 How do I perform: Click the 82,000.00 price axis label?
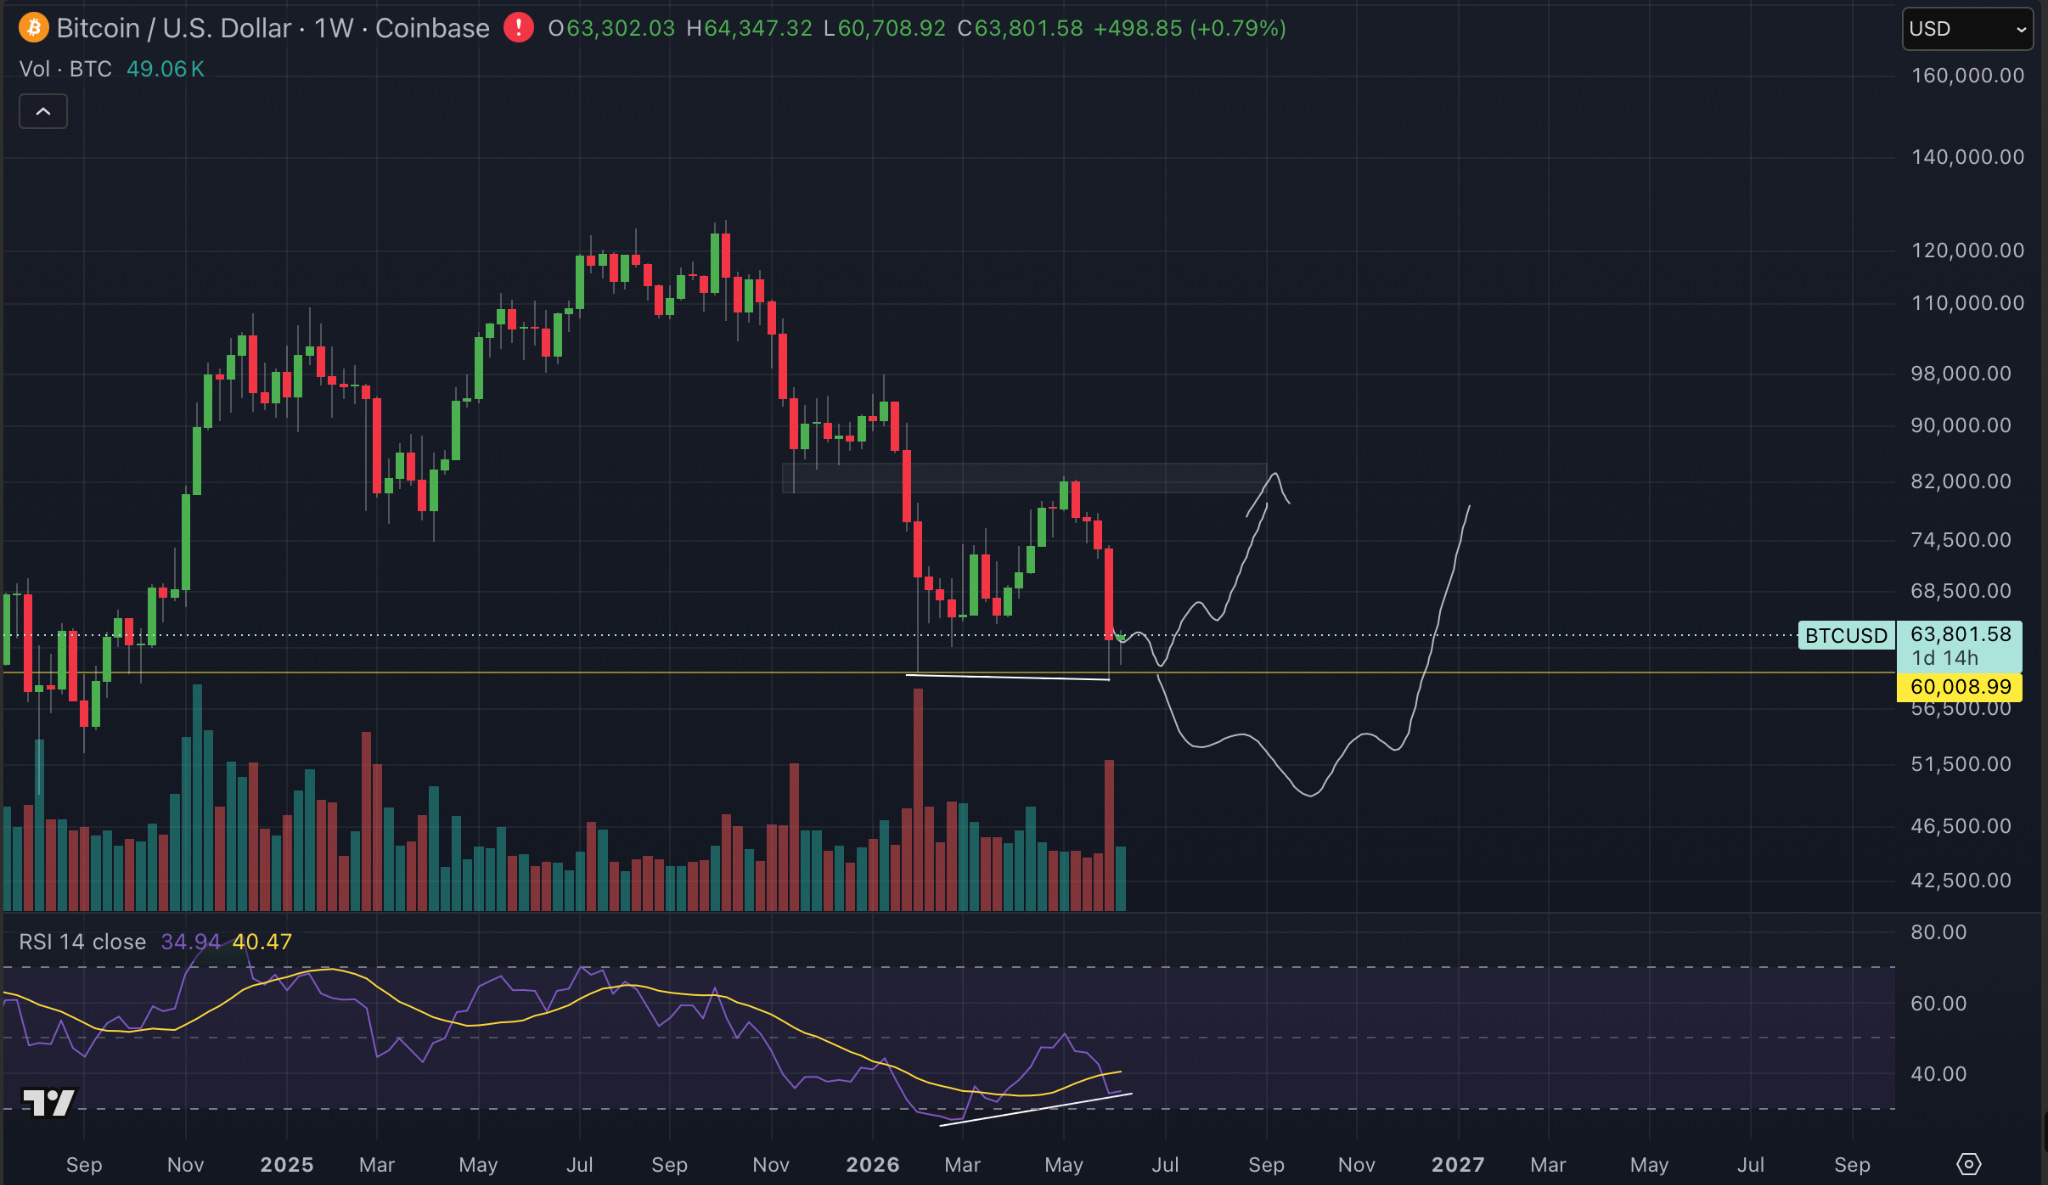tap(1961, 481)
